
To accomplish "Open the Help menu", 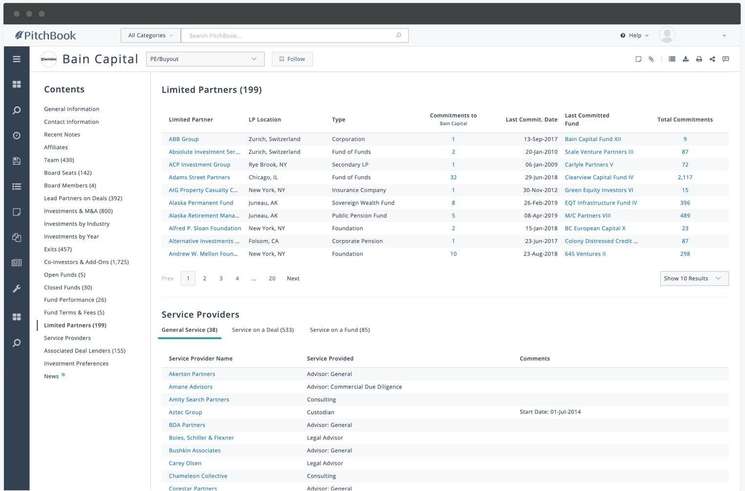I will (x=634, y=35).
